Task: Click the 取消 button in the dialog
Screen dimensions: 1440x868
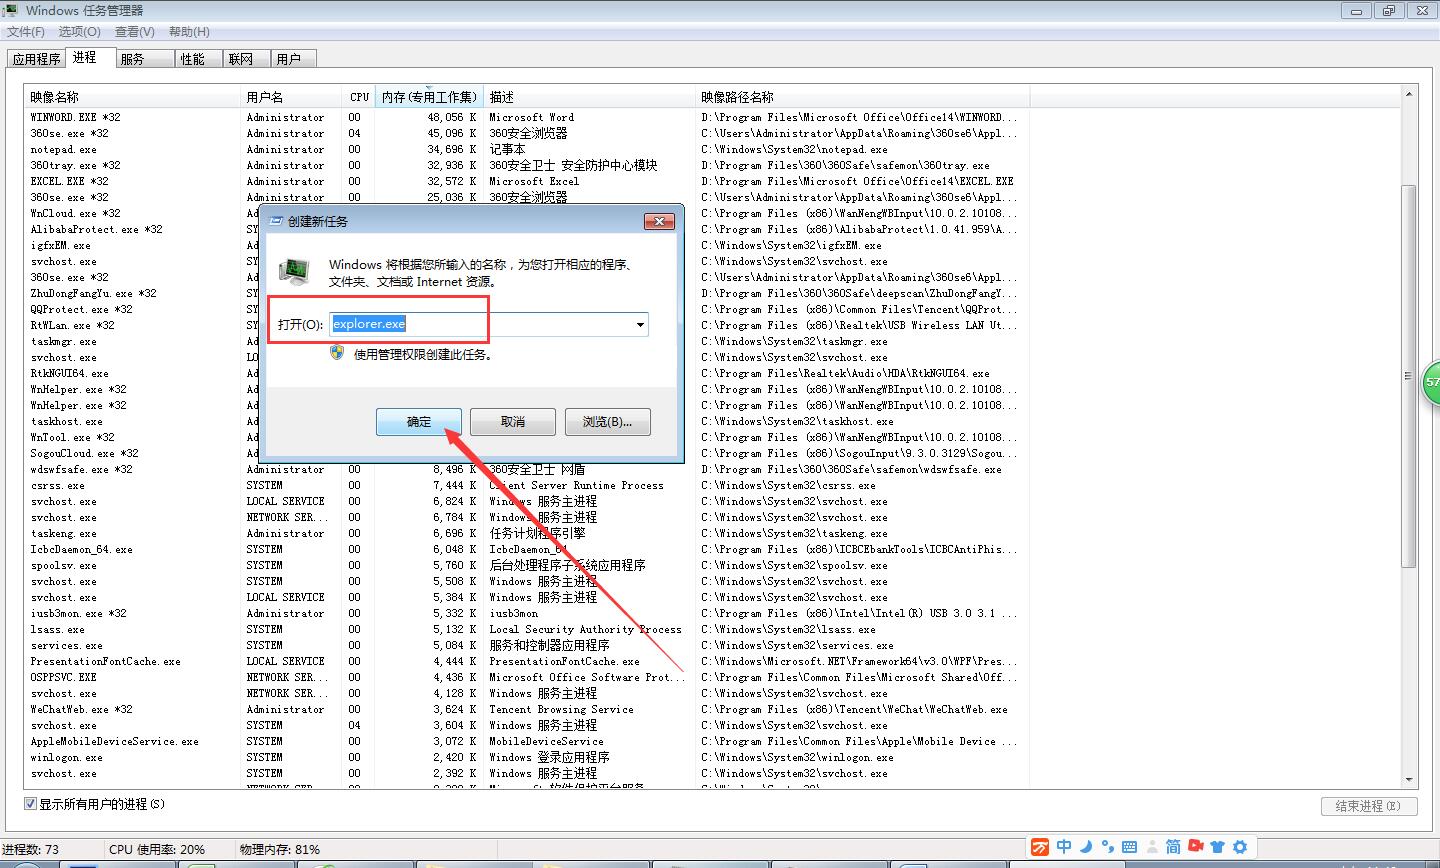Action: 513,422
